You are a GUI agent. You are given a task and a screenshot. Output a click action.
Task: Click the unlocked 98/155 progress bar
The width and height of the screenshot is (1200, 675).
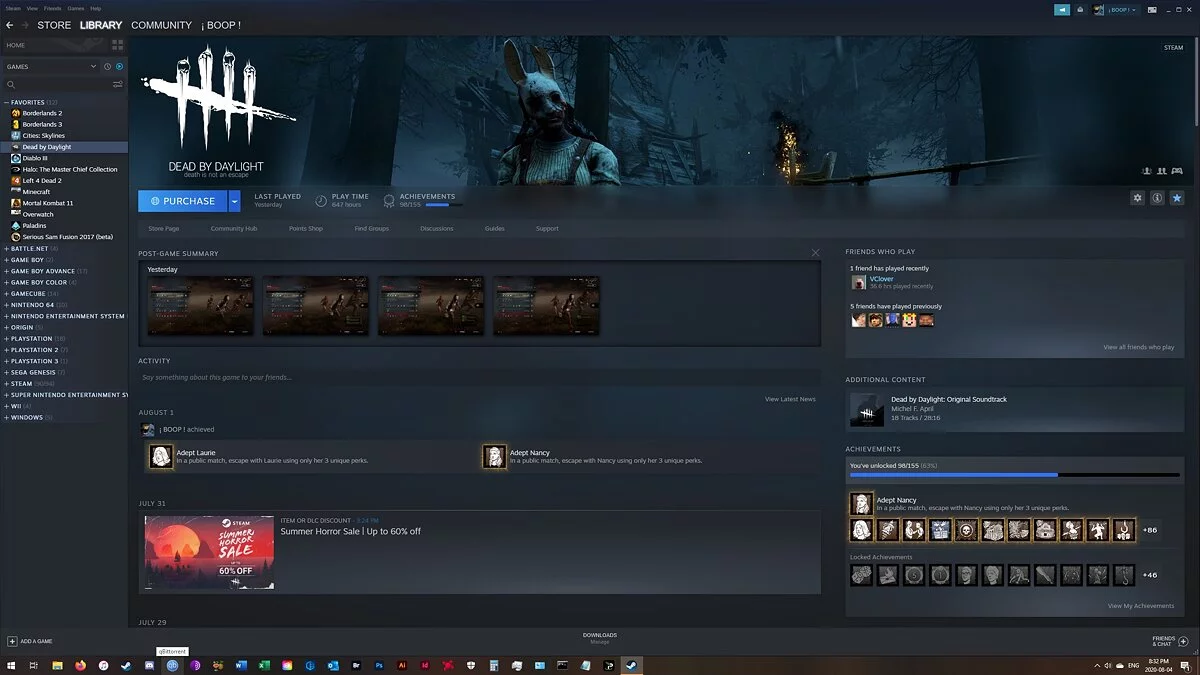click(x=1014, y=475)
